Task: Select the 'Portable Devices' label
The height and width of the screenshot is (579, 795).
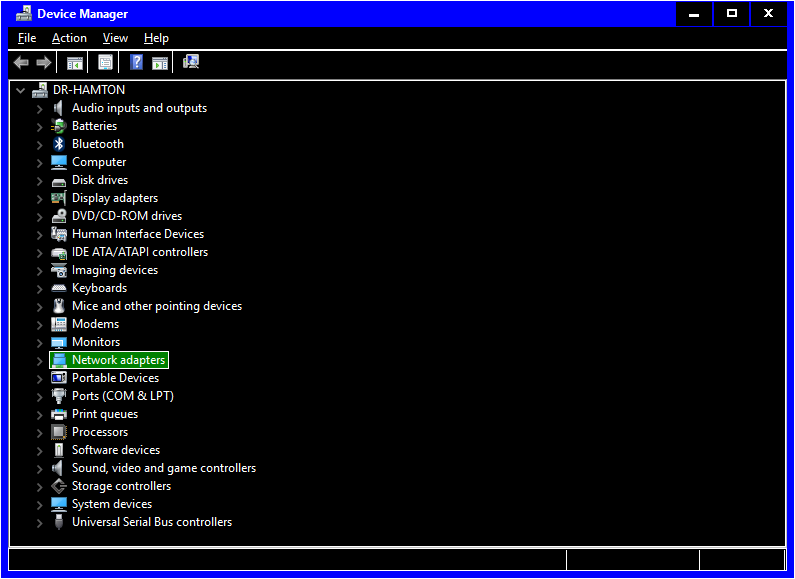Action: pos(115,378)
